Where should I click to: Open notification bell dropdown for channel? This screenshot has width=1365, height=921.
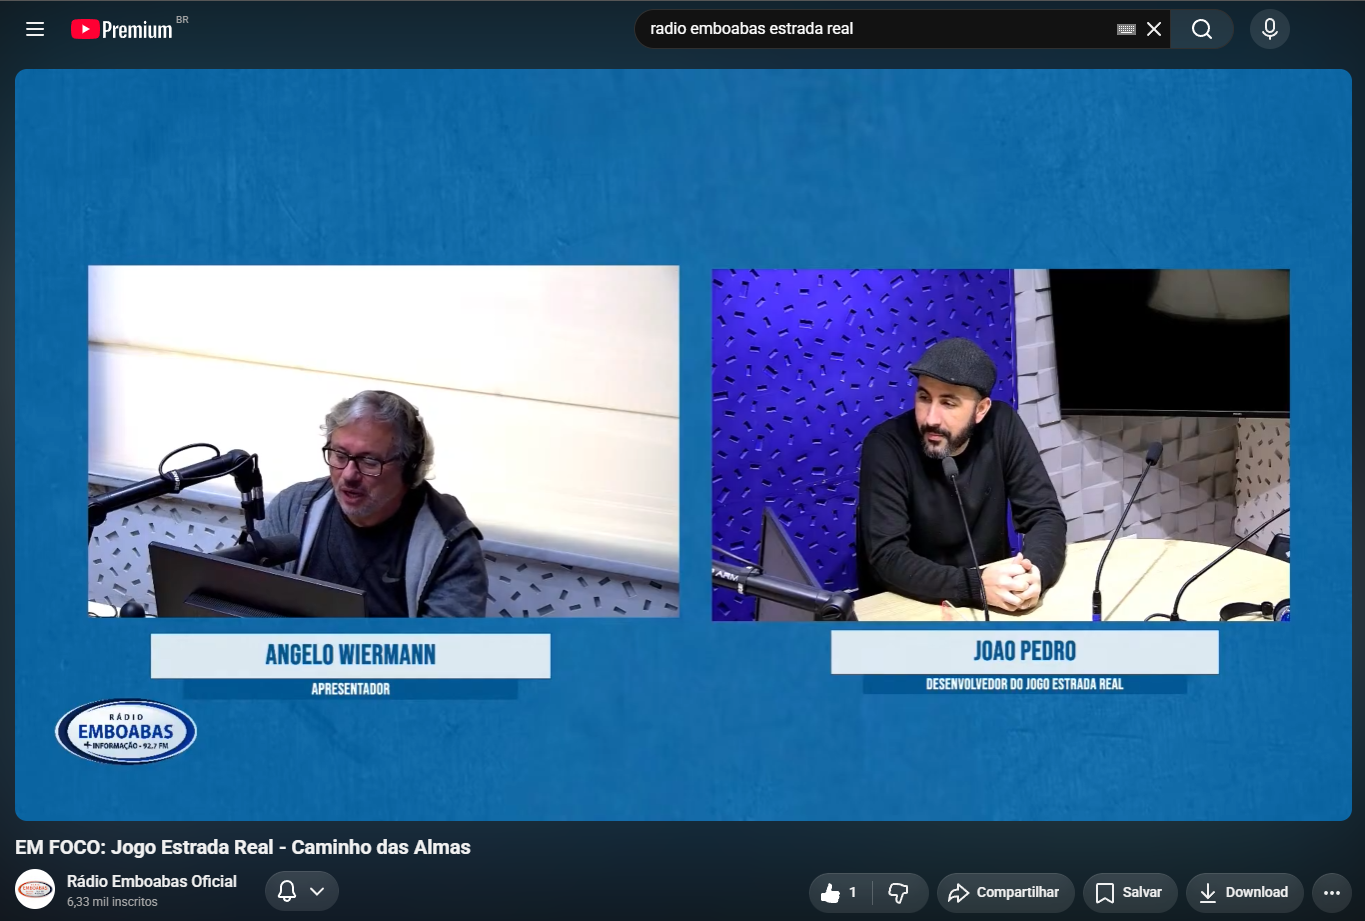[302, 891]
